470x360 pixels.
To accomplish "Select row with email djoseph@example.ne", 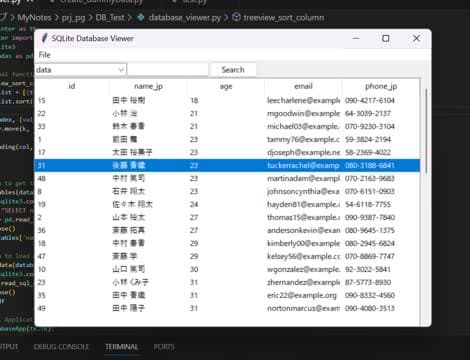I will [x=227, y=152].
